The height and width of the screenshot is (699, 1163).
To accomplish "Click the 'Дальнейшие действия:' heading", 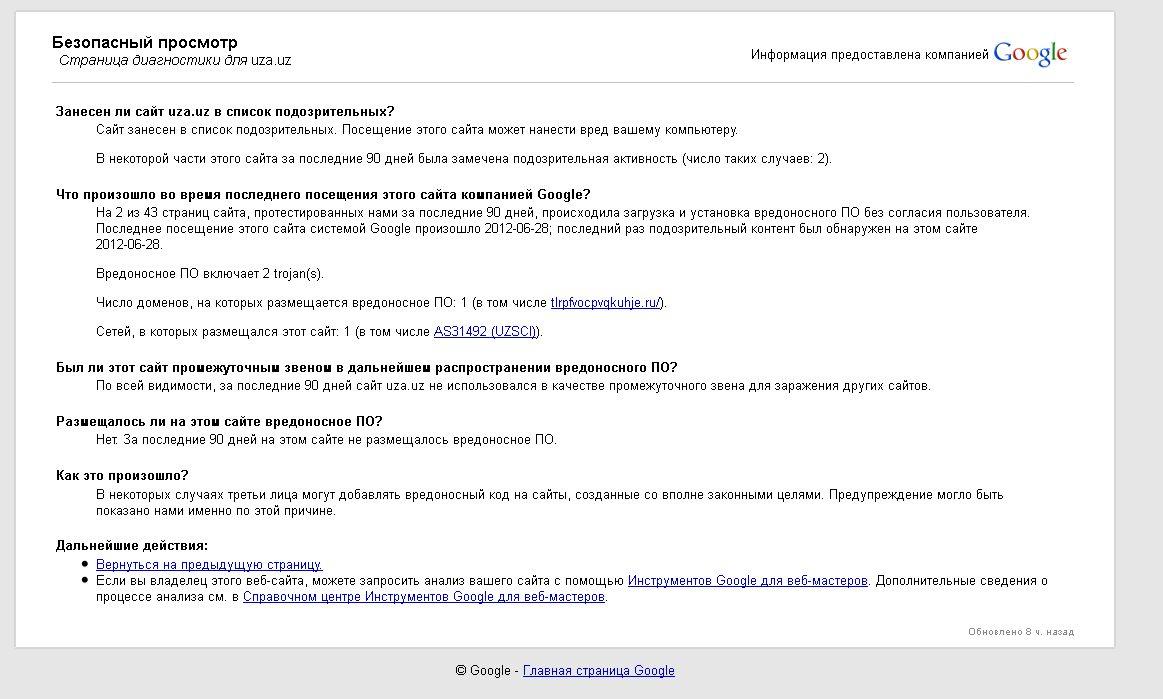I will coord(132,545).
